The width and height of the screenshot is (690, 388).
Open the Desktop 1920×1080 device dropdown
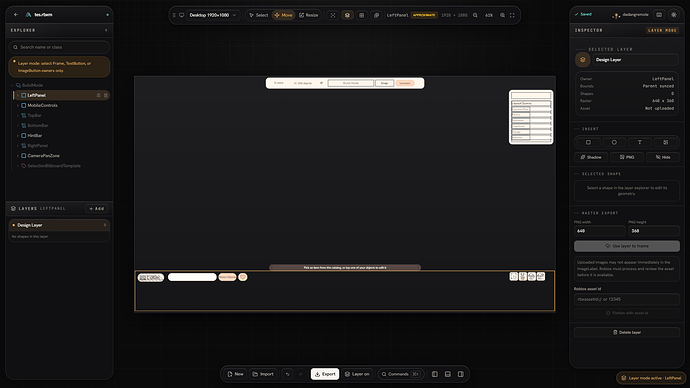point(213,15)
